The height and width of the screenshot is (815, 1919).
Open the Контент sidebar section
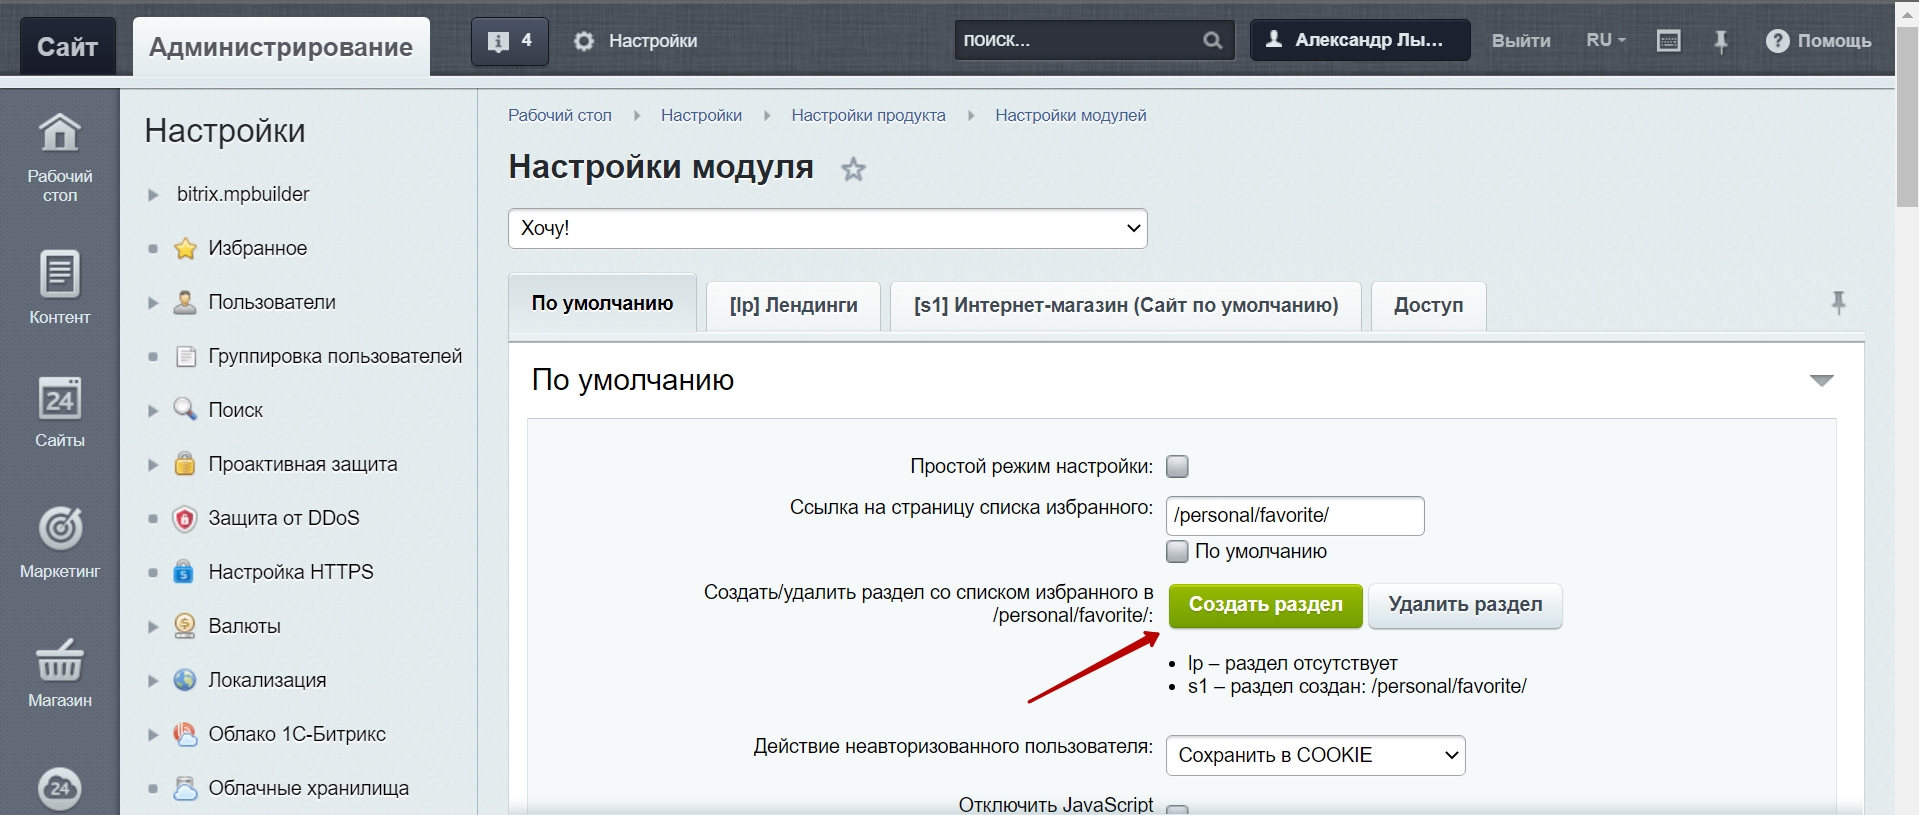[x=59, y=286]
